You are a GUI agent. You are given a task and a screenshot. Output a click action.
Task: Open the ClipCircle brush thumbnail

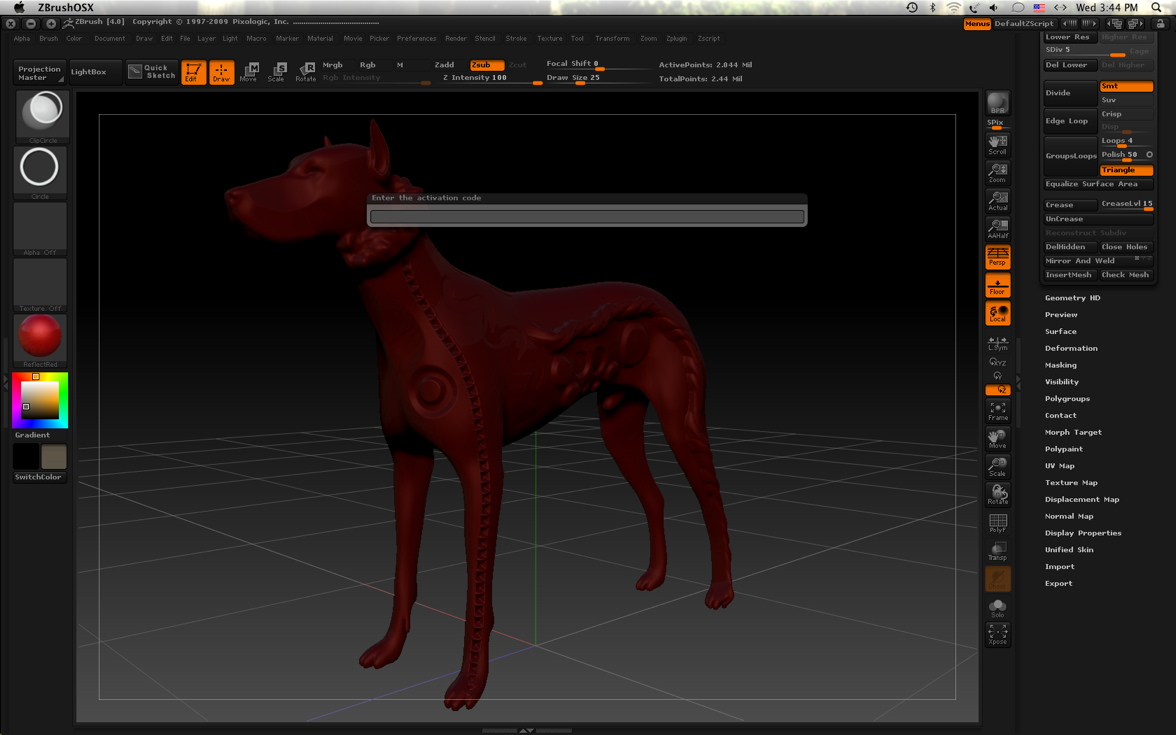(x=41, y=114)
